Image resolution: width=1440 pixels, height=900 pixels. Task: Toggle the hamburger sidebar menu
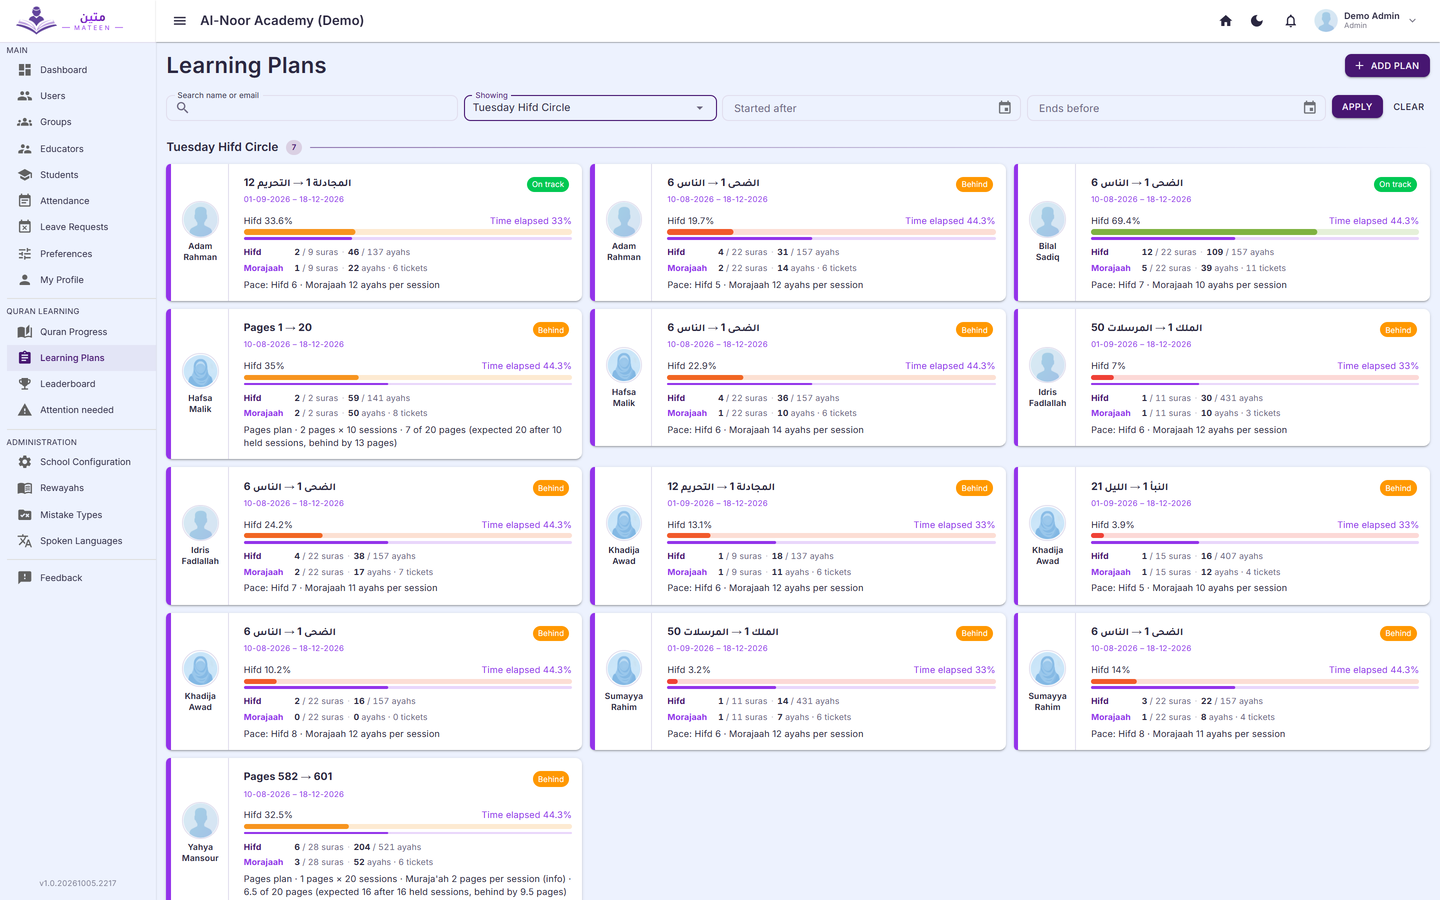[x=180, y=21]
